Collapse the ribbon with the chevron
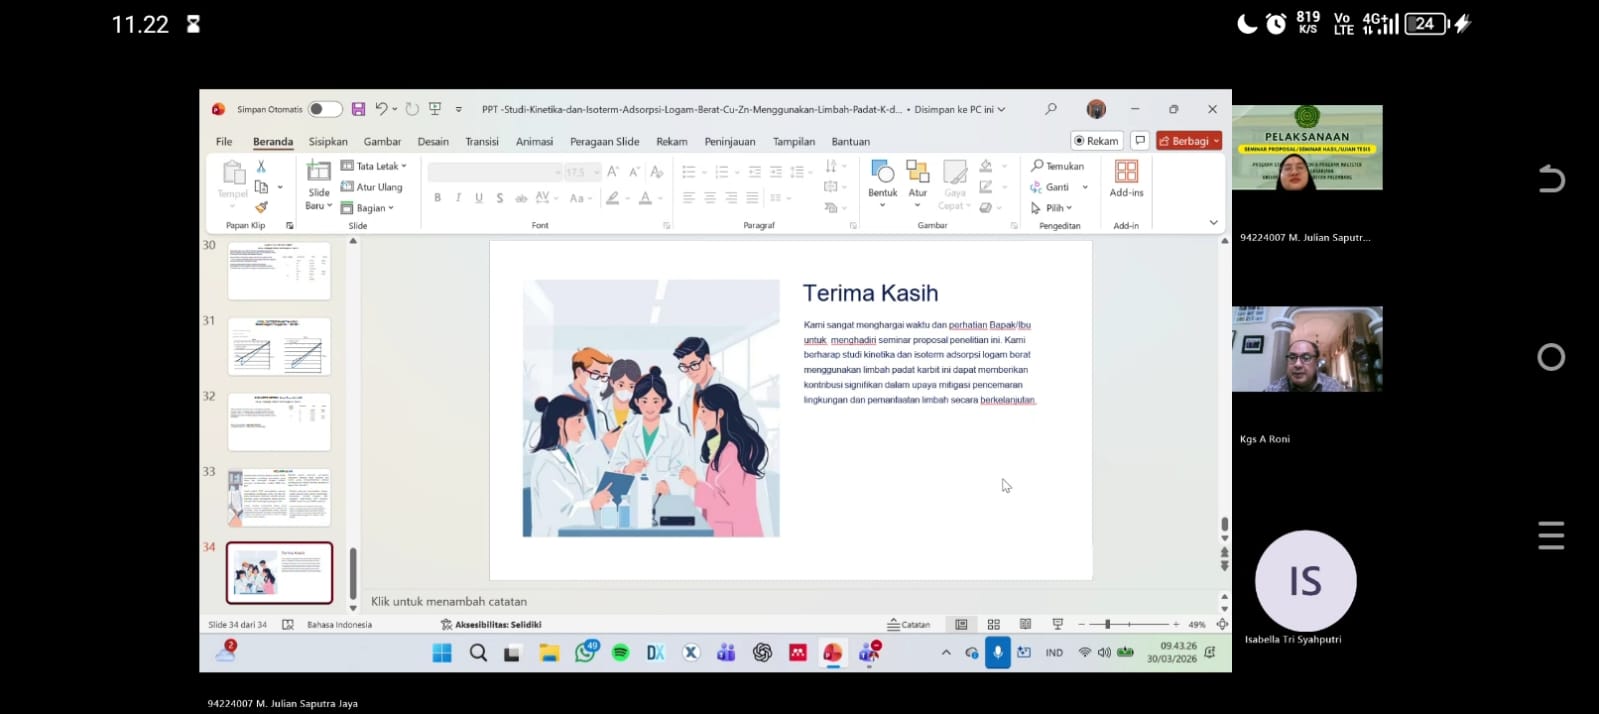 point(1213,223)
